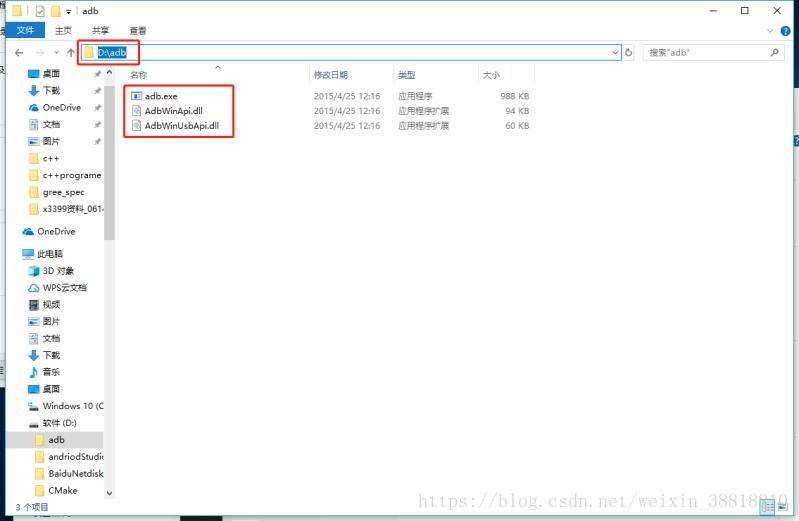
Task: Open the x3399资料 folder in sidebar
Action: click(72, 209)
